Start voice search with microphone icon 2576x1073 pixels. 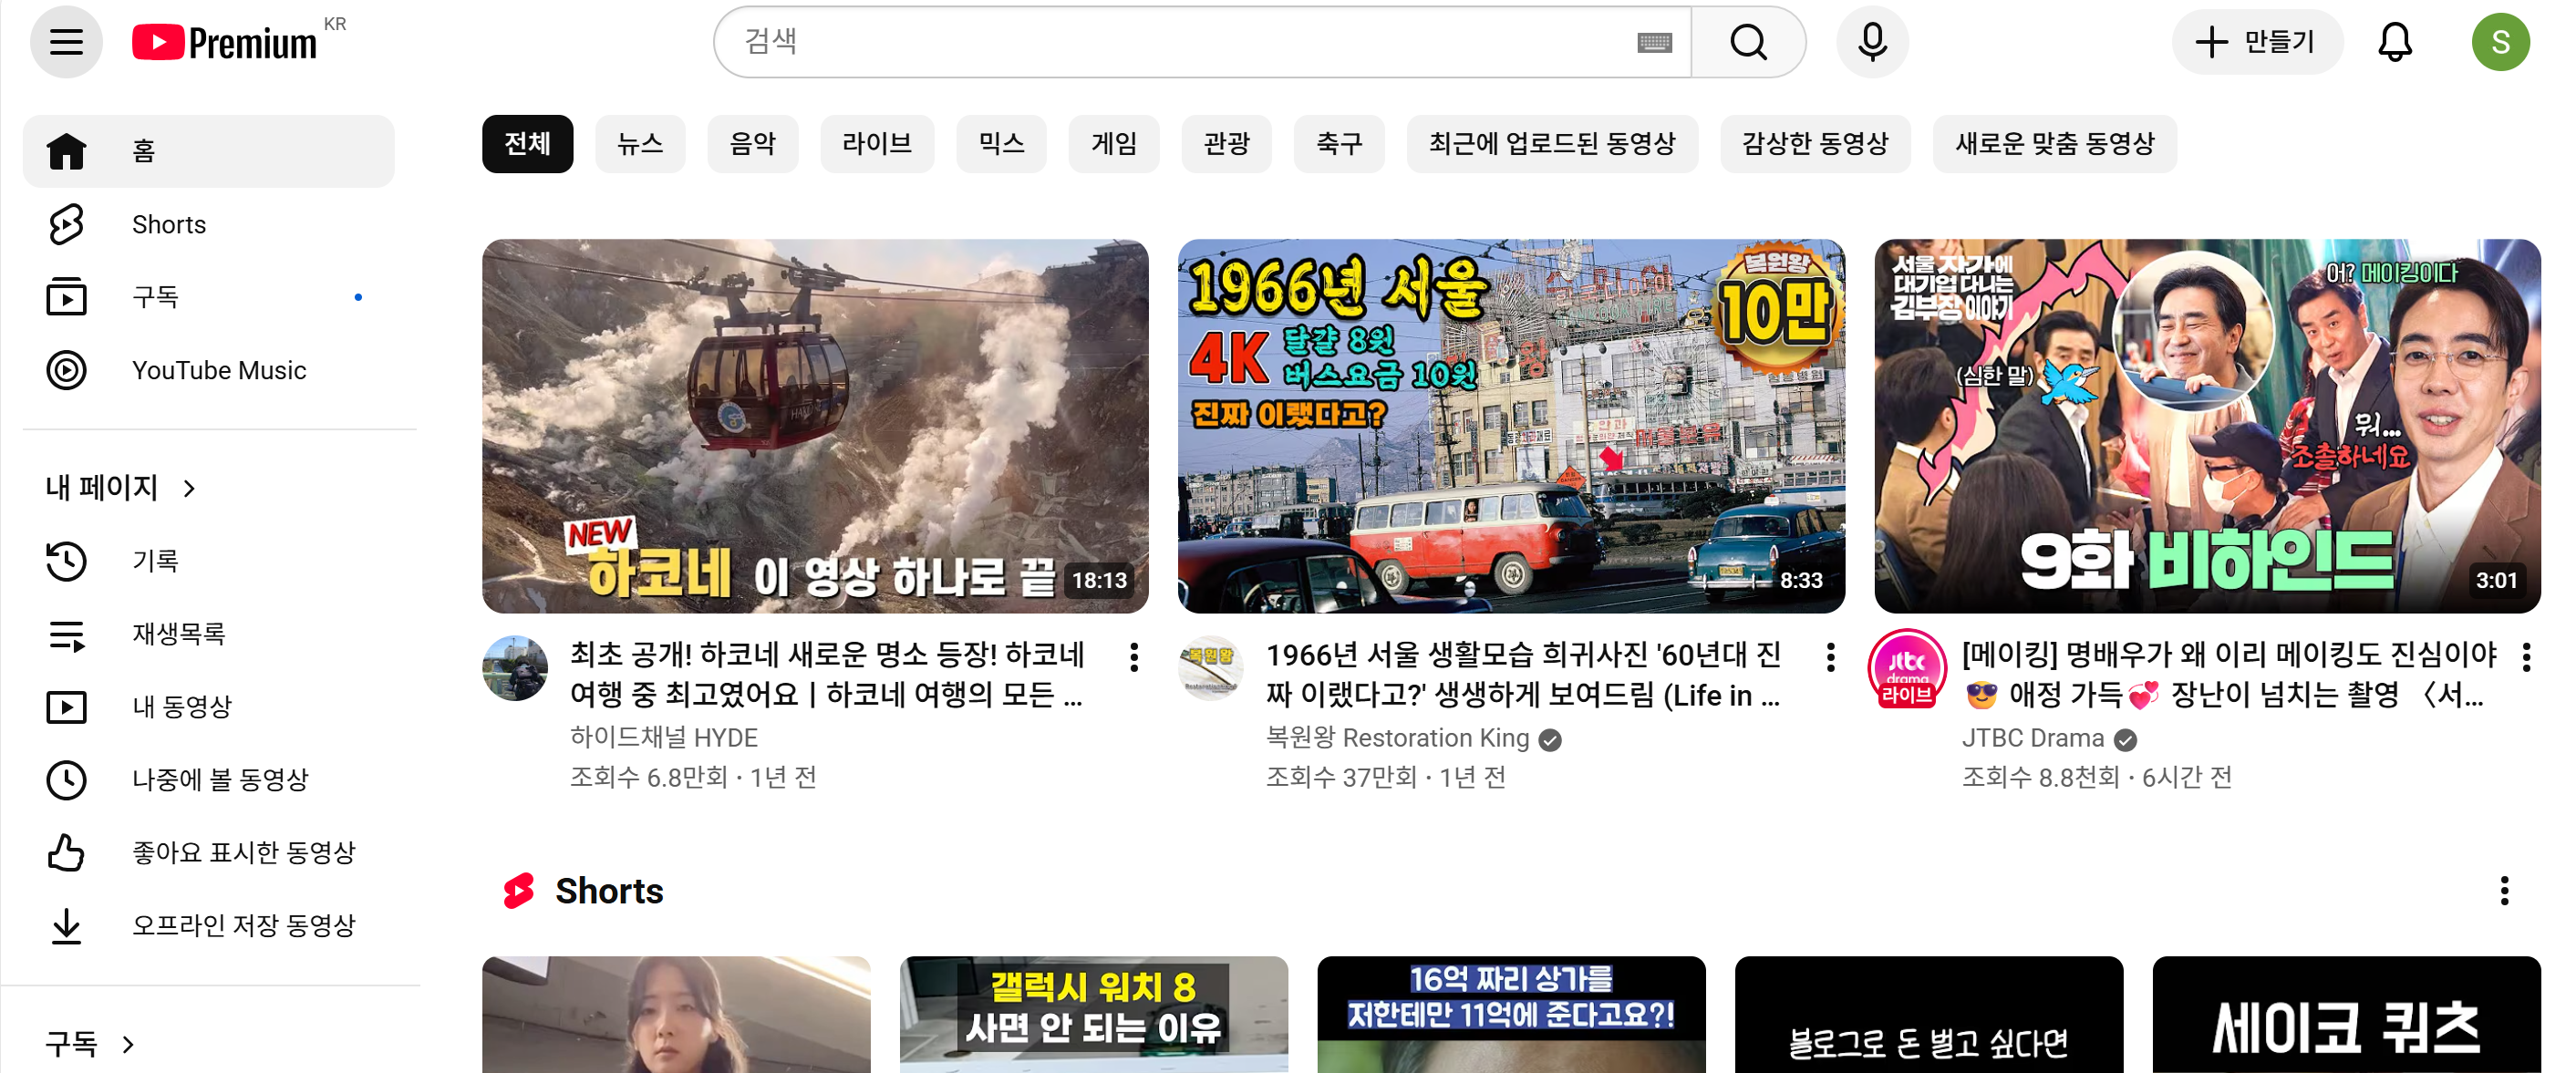1871,42
